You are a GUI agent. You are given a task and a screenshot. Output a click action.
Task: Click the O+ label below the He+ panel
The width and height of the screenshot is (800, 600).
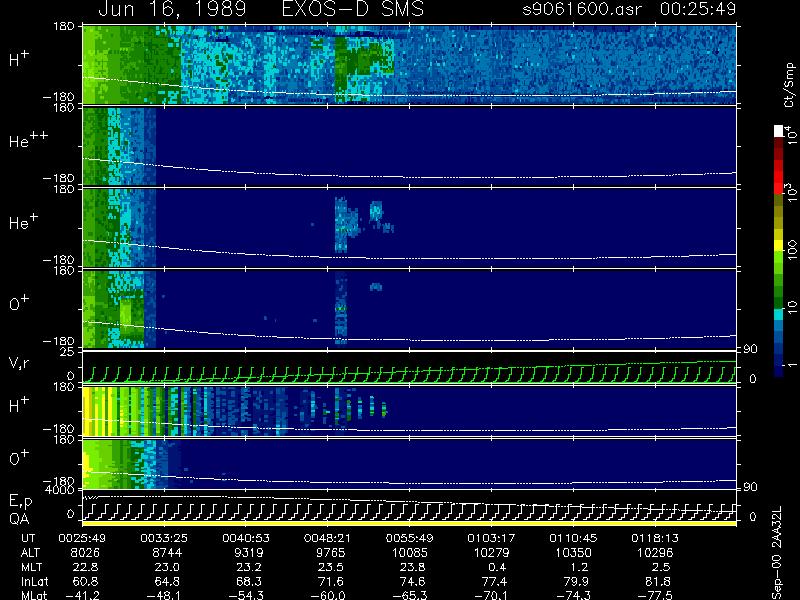pyautogui.click(x=19, y=304)
